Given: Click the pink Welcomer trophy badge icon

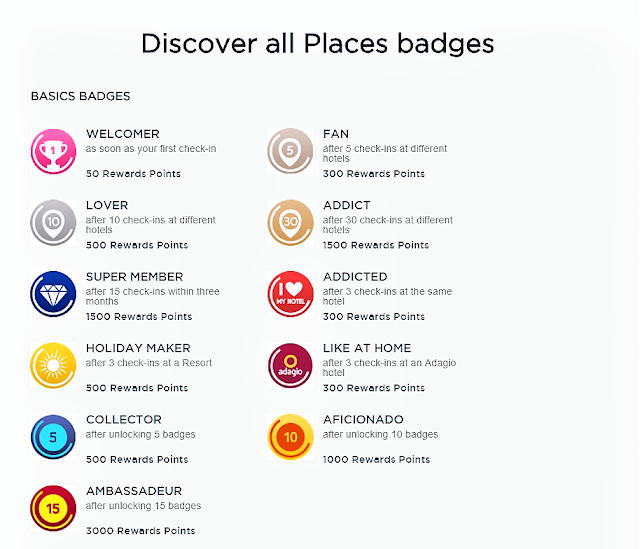Looking at the screenshot, I should 54,152.
